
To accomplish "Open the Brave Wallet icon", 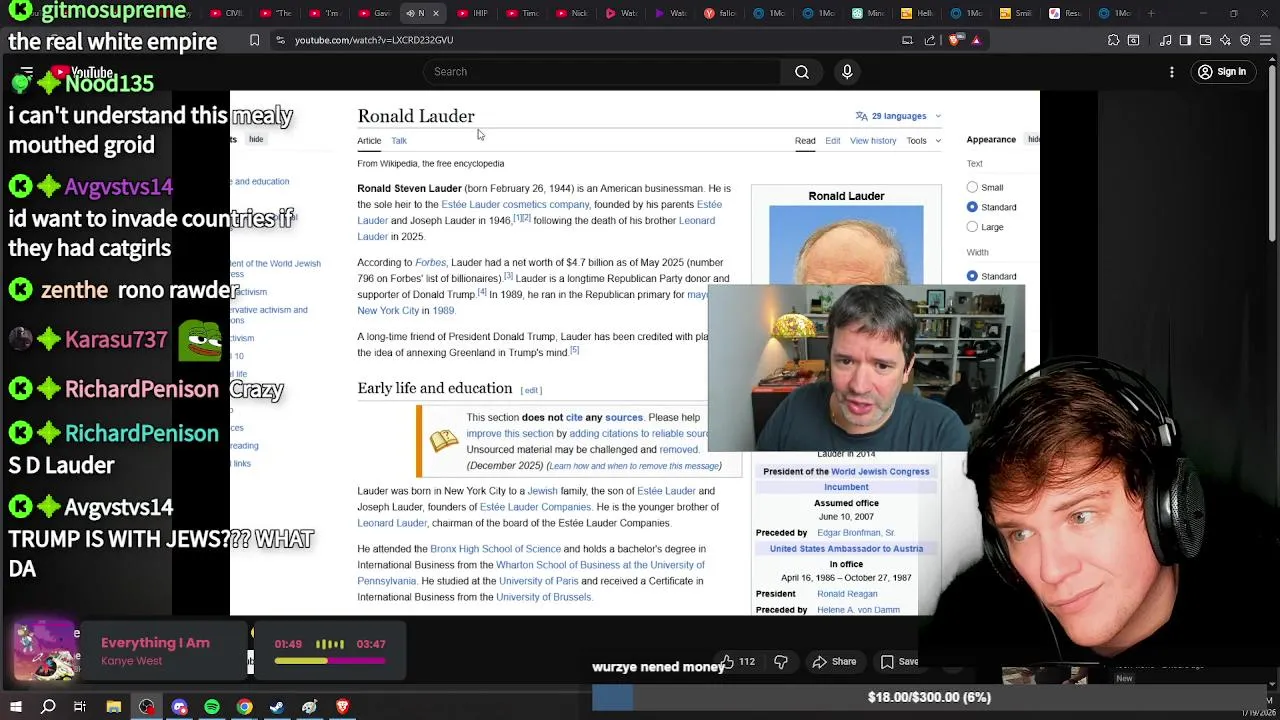I will click(1205, 40).
